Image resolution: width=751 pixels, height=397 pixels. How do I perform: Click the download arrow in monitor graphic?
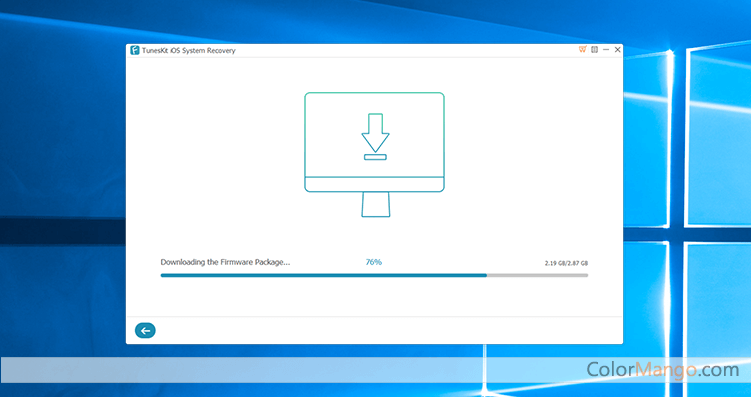[375, 133]
